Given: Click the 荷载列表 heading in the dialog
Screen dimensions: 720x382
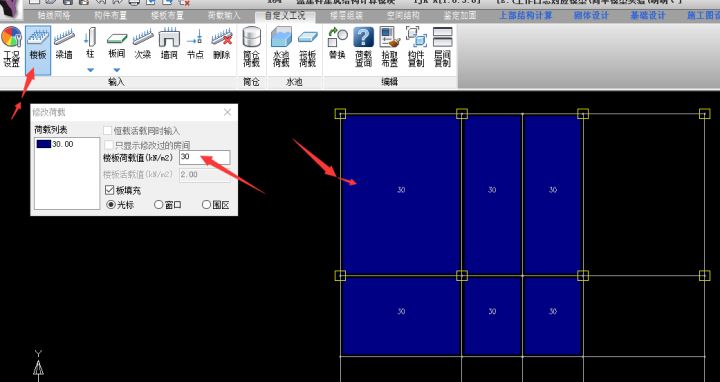Looking at the screenshot, I should [51, 130].
